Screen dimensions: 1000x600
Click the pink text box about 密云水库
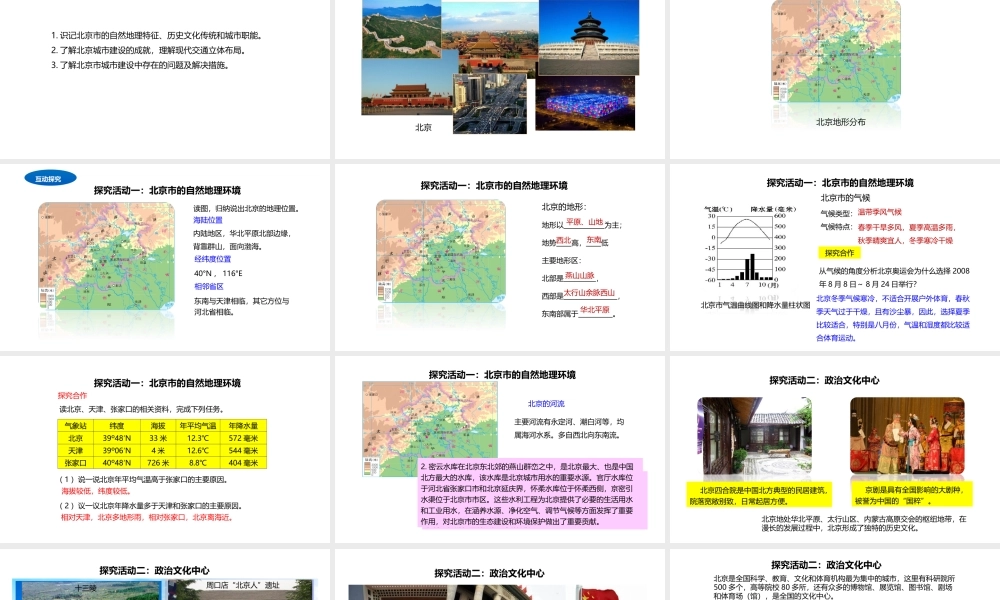click(x=533, y=494)
